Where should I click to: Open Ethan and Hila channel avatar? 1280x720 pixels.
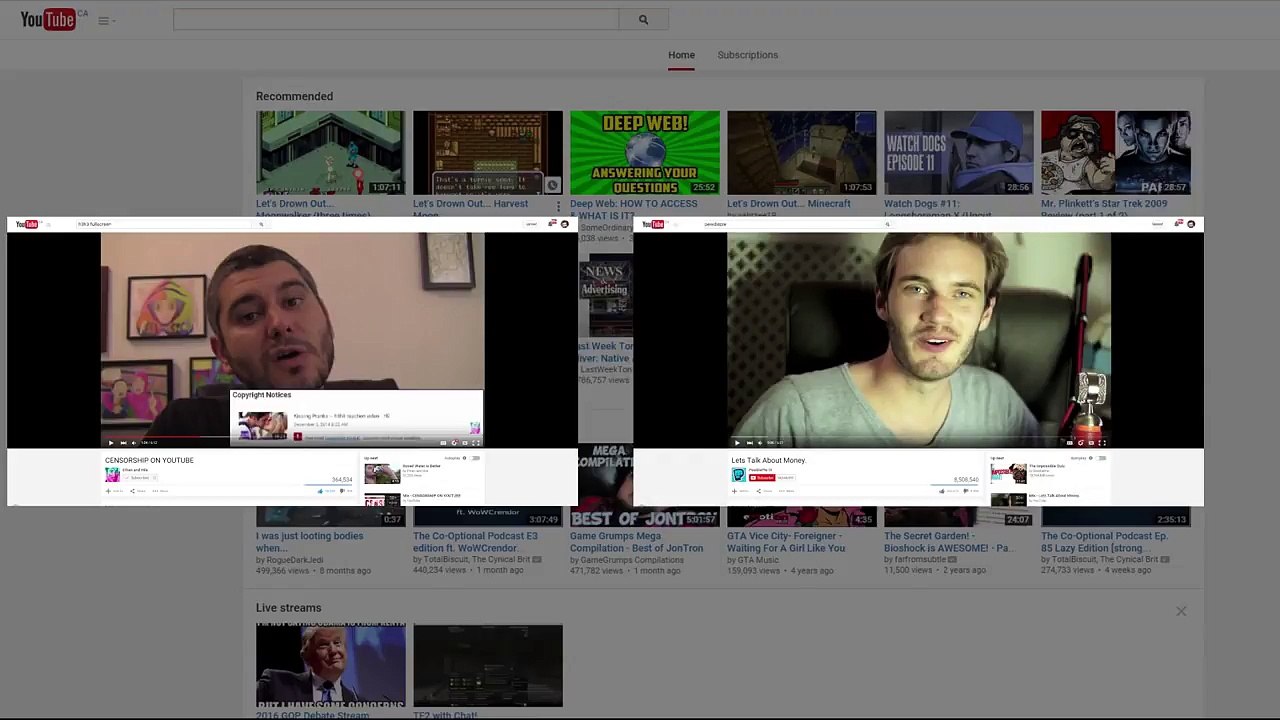pyautogui.click(x=112, y=474)
